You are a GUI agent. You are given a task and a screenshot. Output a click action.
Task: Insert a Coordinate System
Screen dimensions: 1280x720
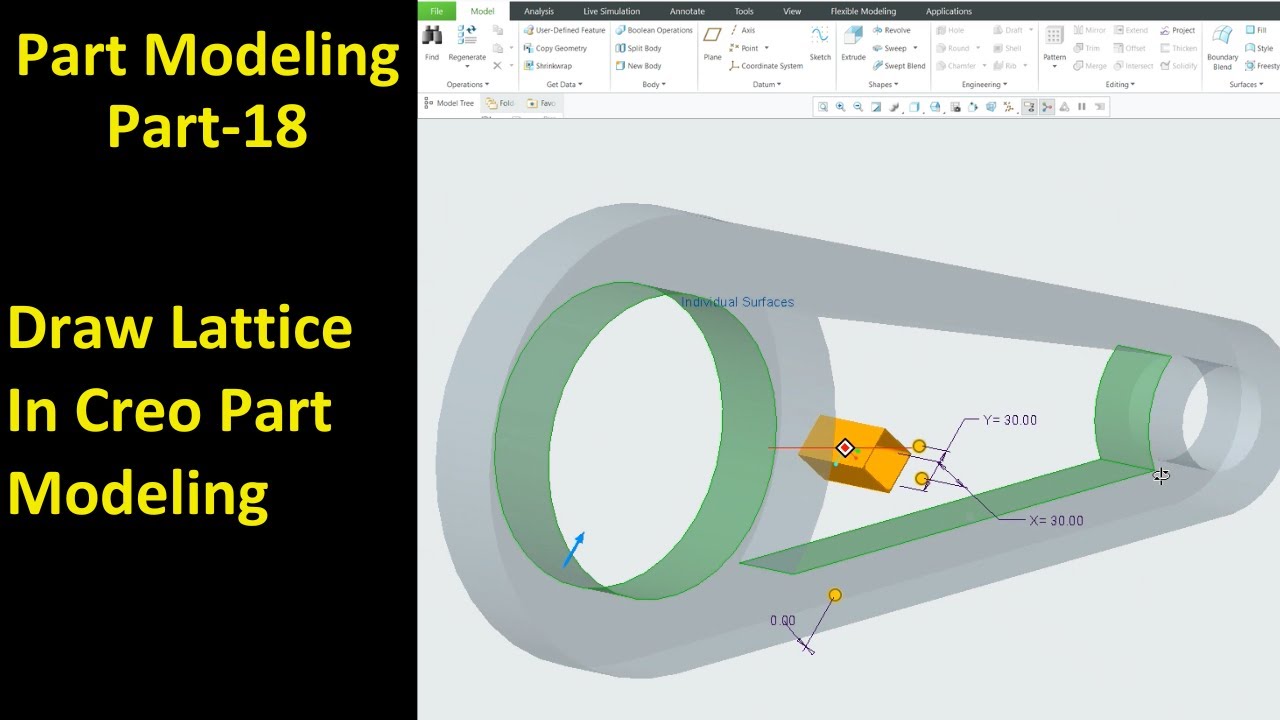tap(766, 66)
